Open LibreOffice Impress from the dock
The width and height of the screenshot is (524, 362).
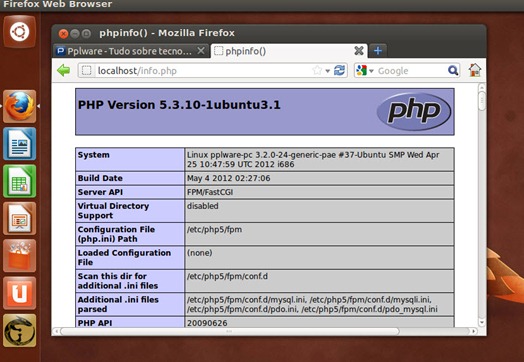19,219
